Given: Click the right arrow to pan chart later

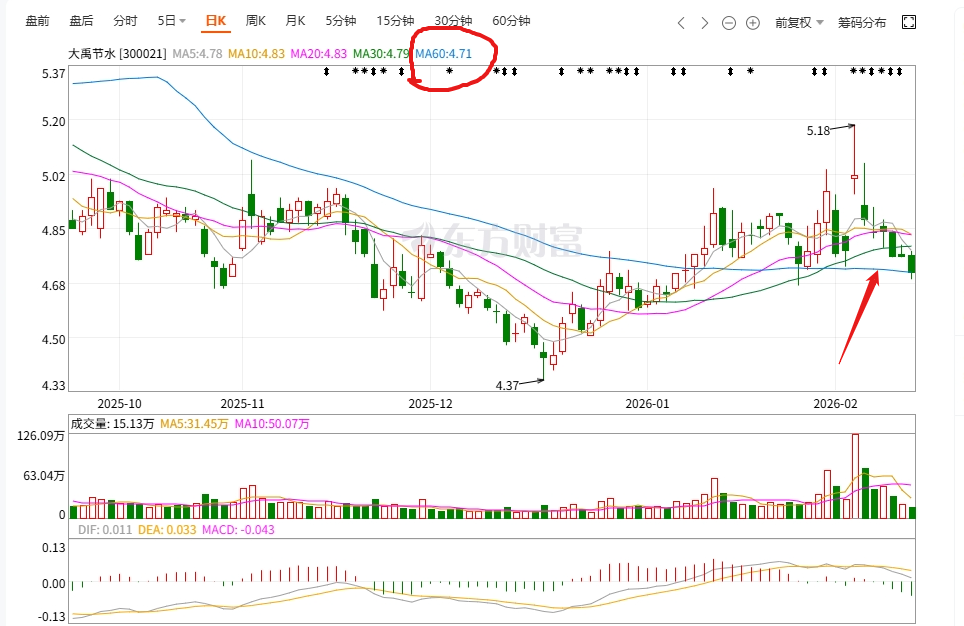Looking at the screenshot, I should point(705,23).
